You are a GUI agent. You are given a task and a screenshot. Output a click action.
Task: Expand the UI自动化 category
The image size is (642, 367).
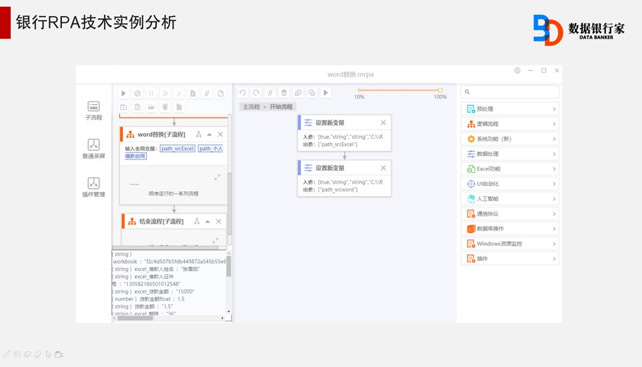click(510, 184)
